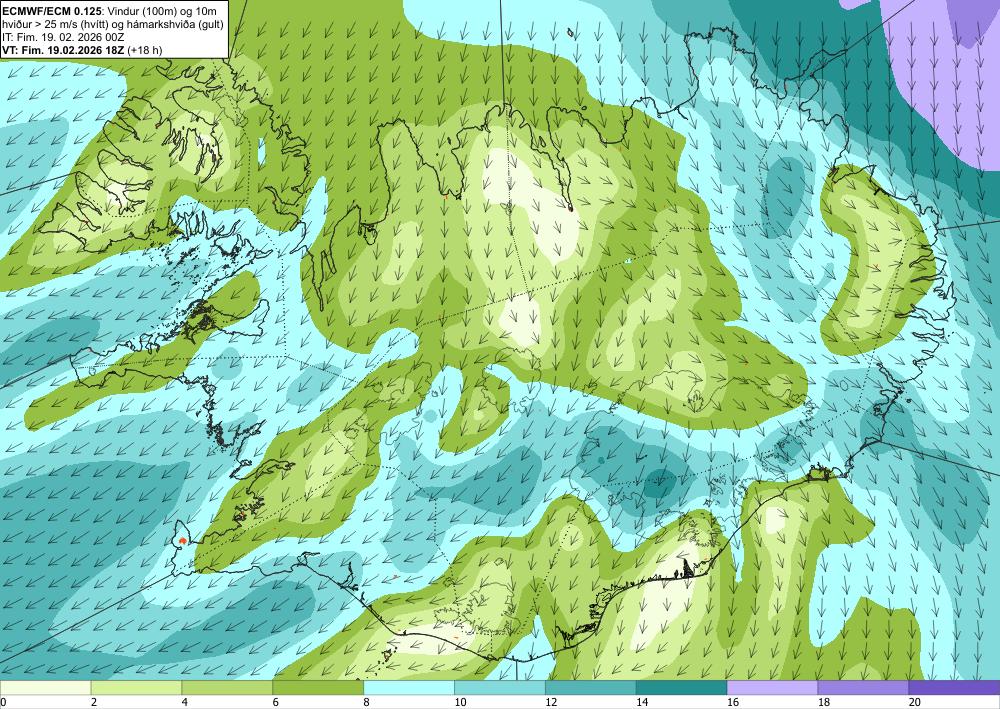Click the 'IT: Fim. 19. 02. 2026 00Z' line
1000x709 pixels.
pyautogui.click(x=63, y=37)
